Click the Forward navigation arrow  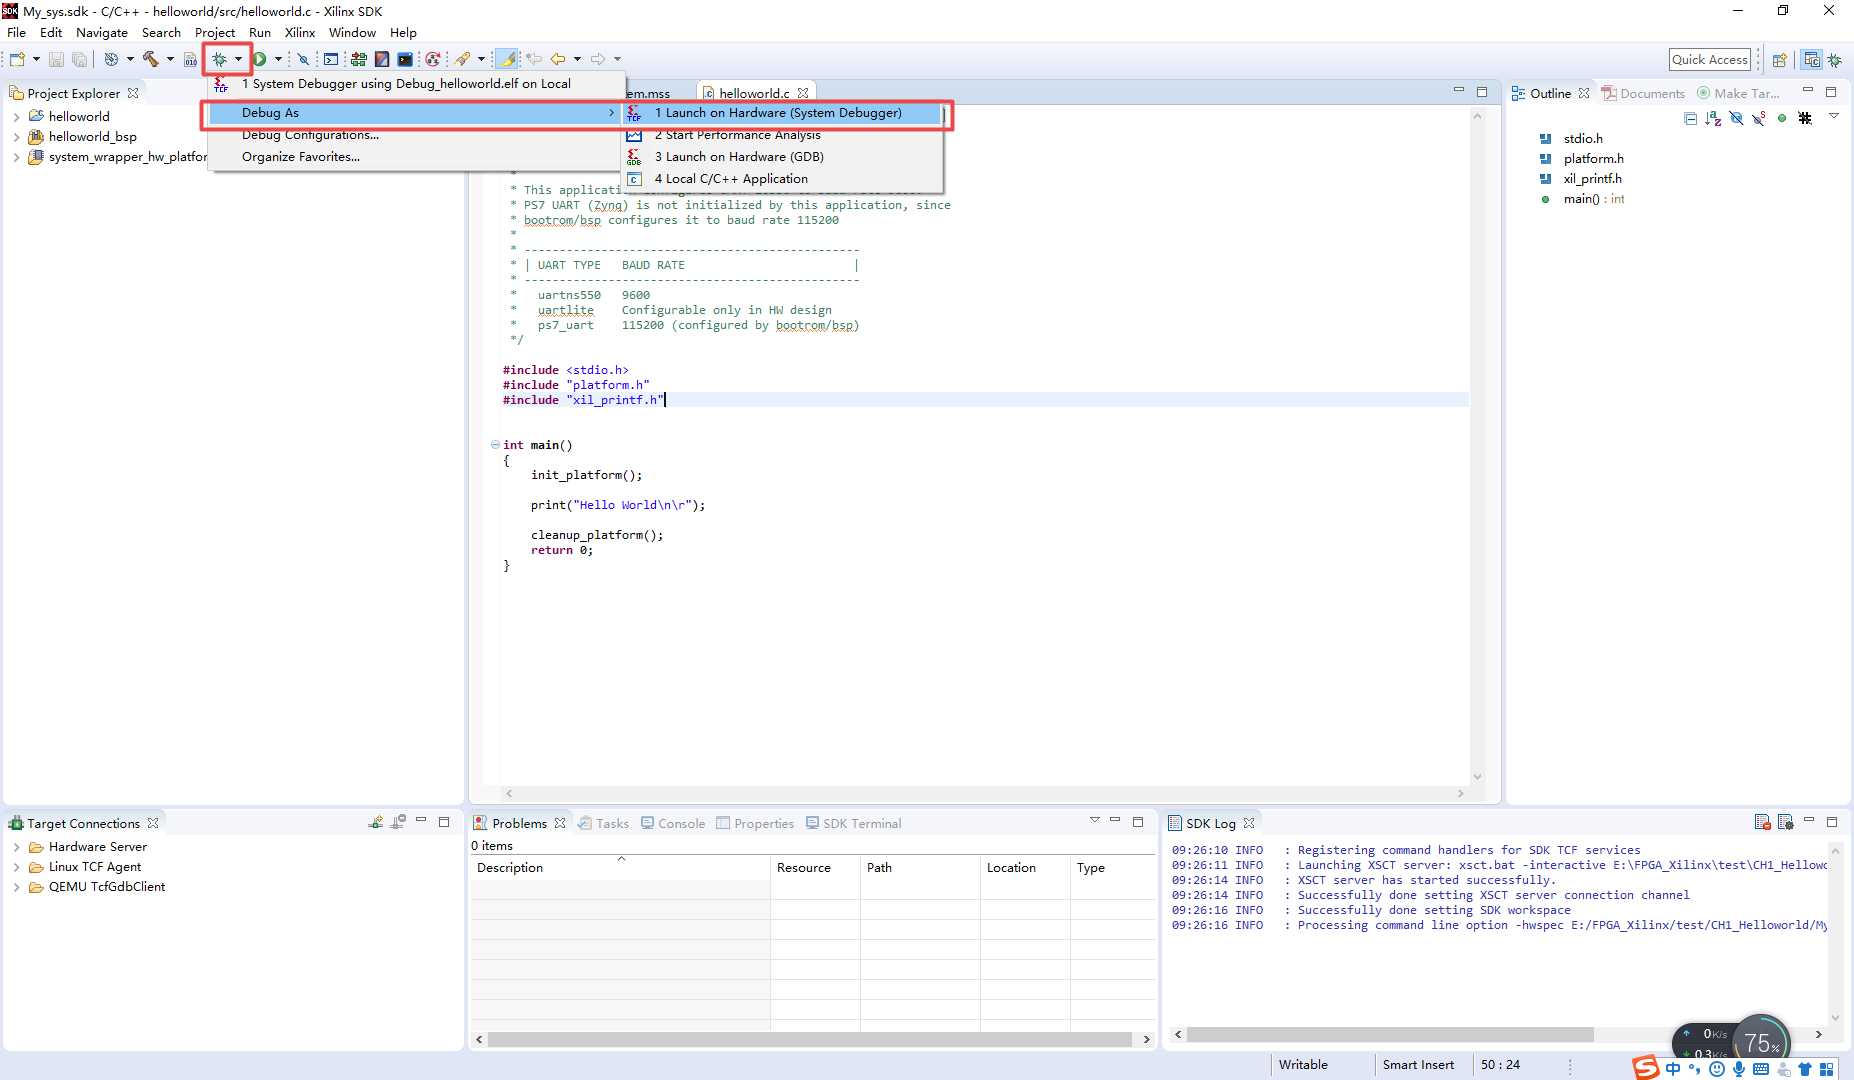(598, 59)
